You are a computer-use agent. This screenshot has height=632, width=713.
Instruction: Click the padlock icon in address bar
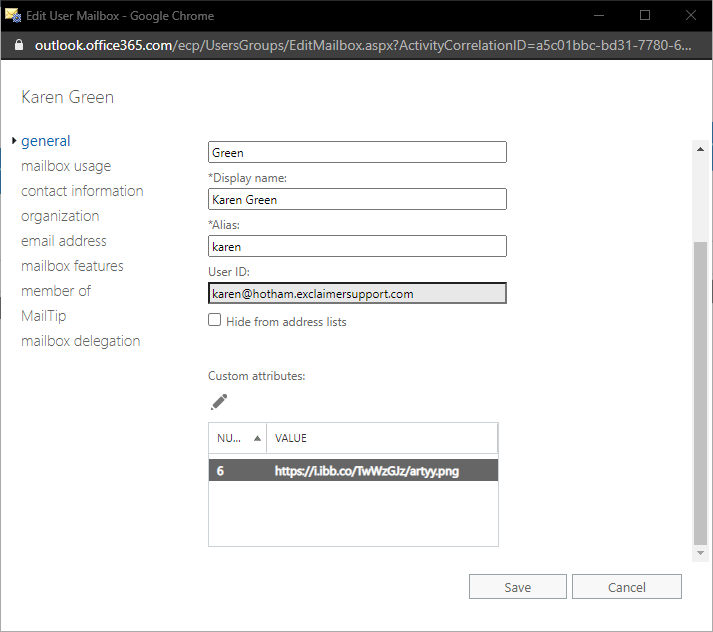pyautogui.click(x=16, y=46)
